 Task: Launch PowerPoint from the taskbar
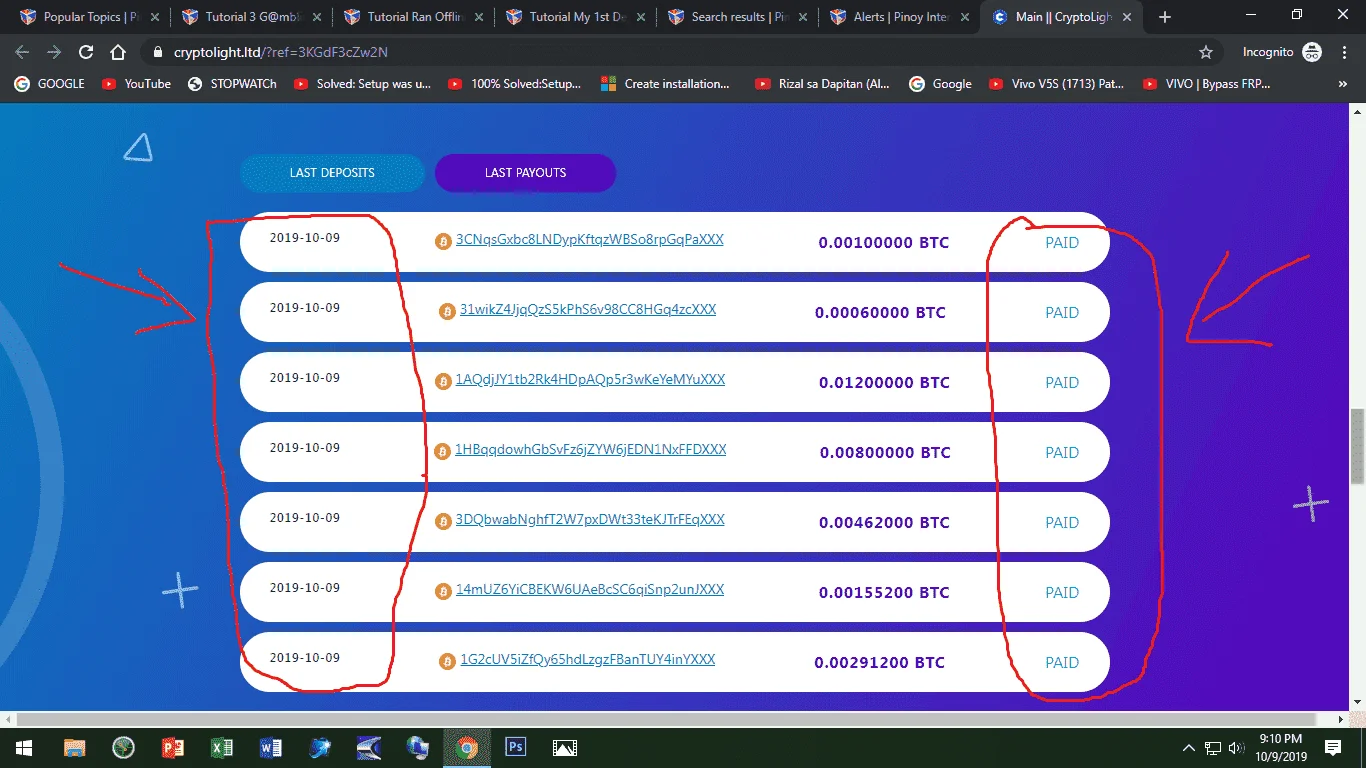tap(172, 747)
